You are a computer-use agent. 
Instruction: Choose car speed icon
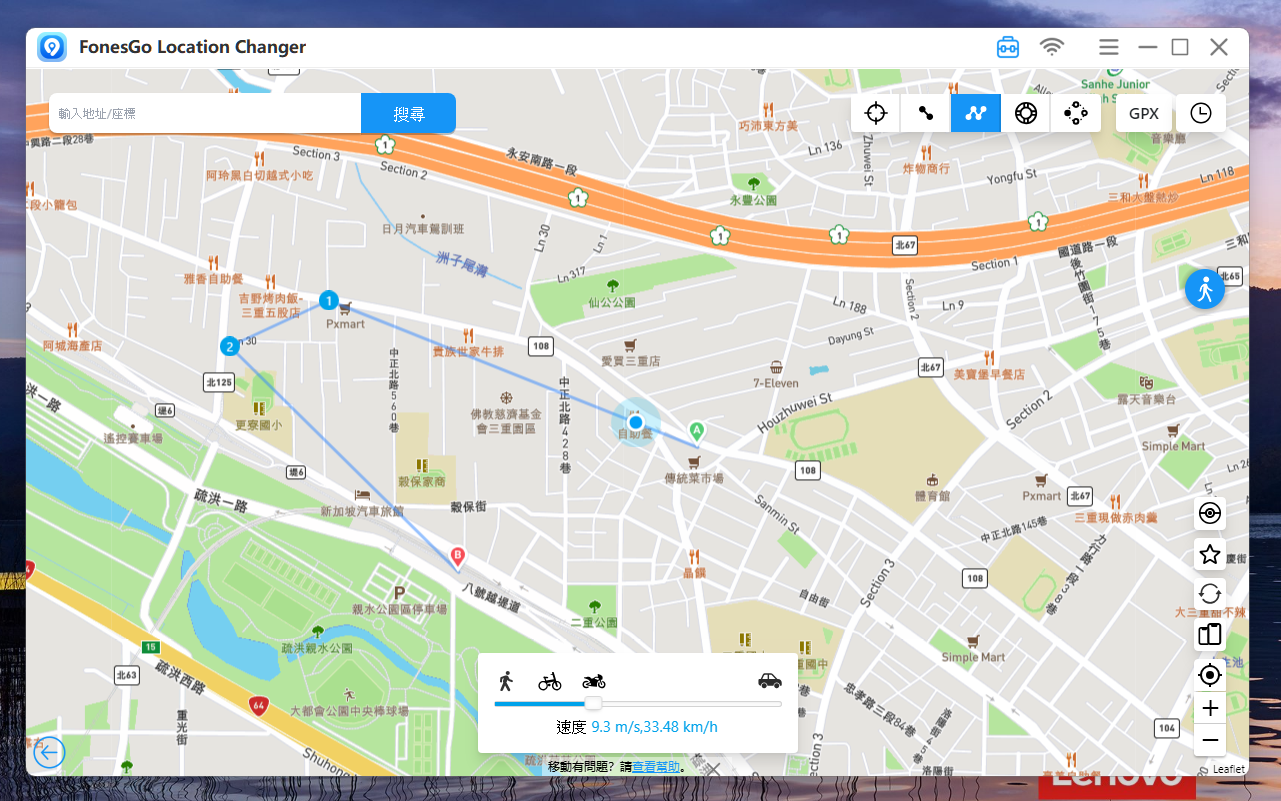tap(769, 681)
